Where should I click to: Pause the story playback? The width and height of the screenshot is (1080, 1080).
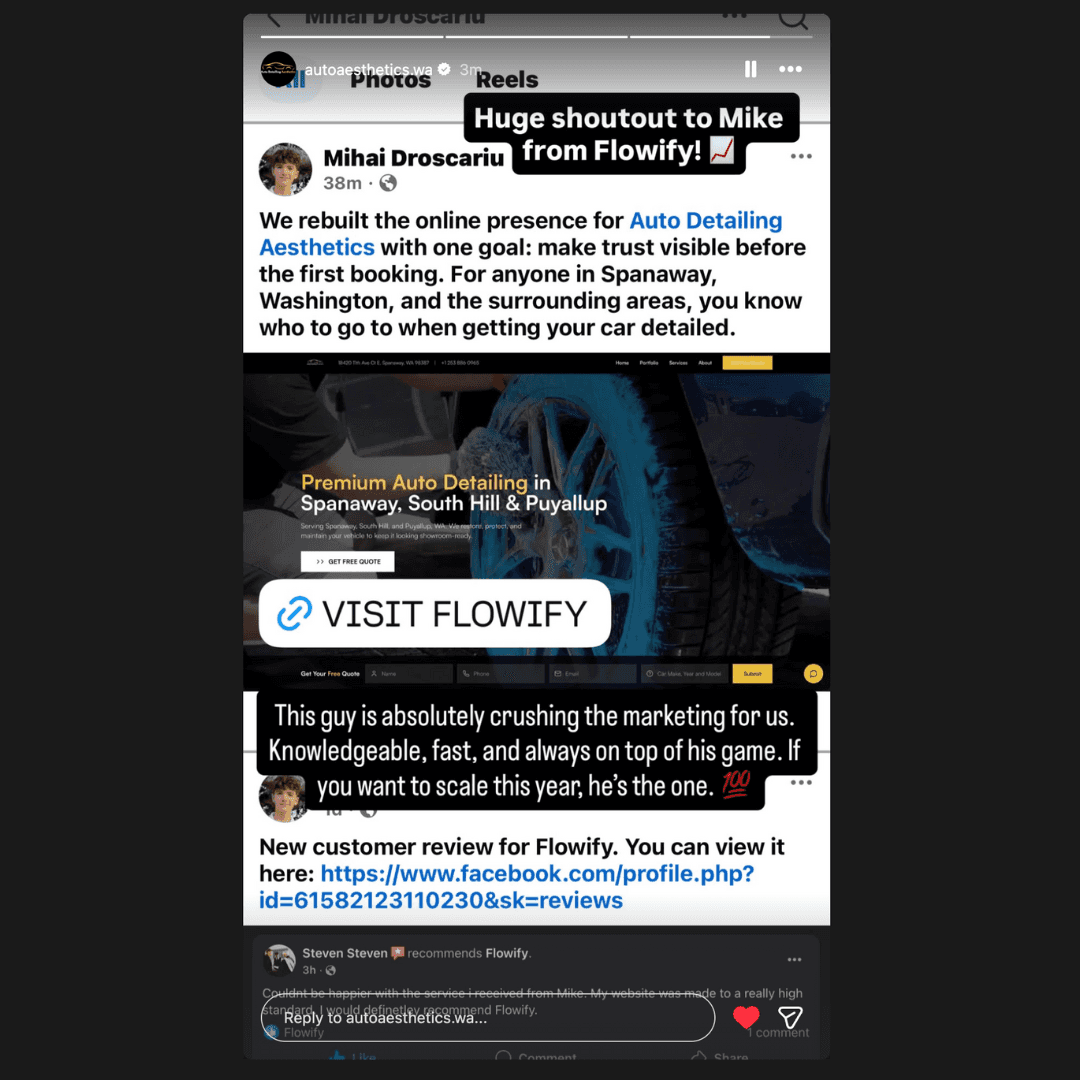pyautogui.click(x=751, y=69)
